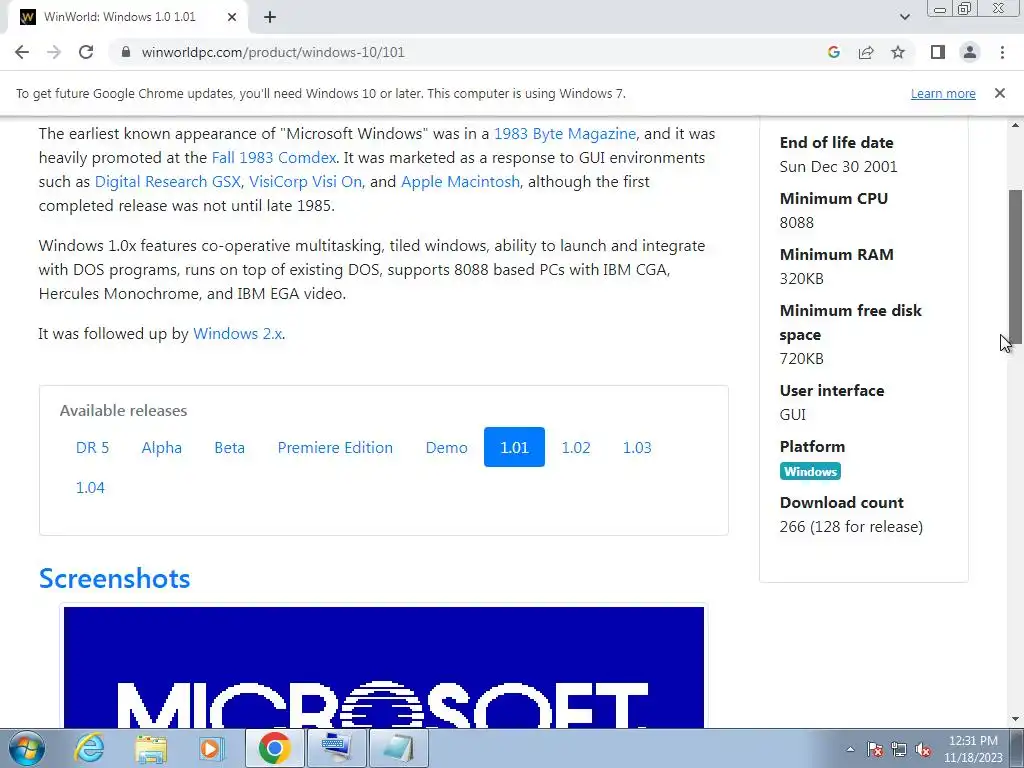Click the taskbar clock 12:31 PM
Viewport: 1024px width, 768px height.
pos(973,741)
